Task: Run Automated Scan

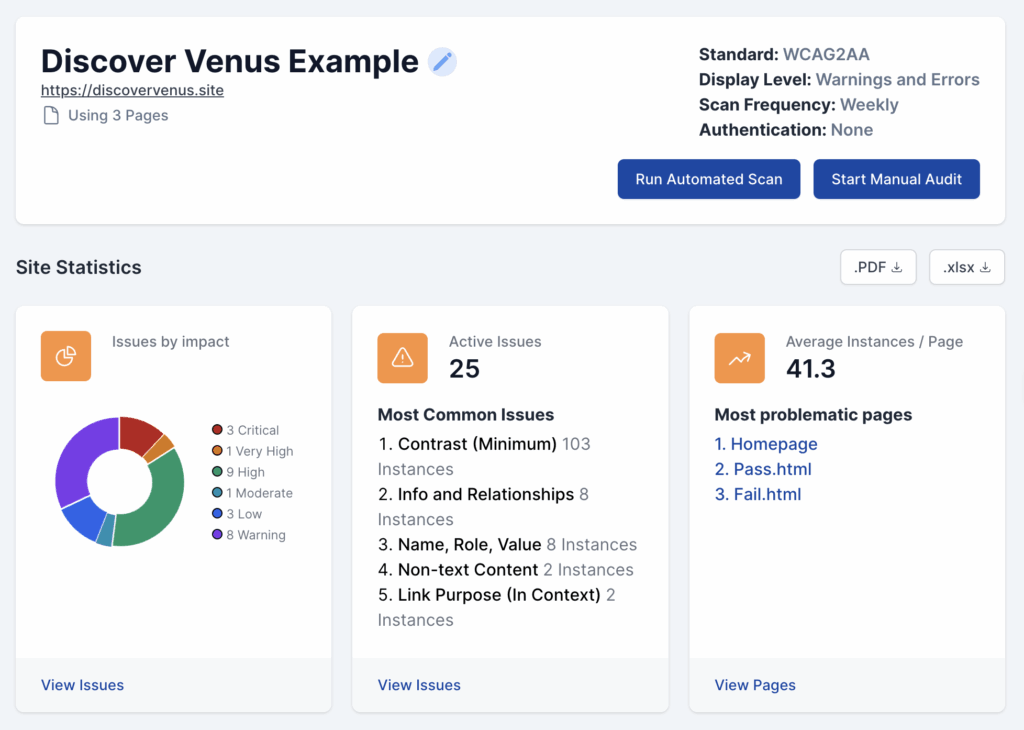Action: point(708,179)
